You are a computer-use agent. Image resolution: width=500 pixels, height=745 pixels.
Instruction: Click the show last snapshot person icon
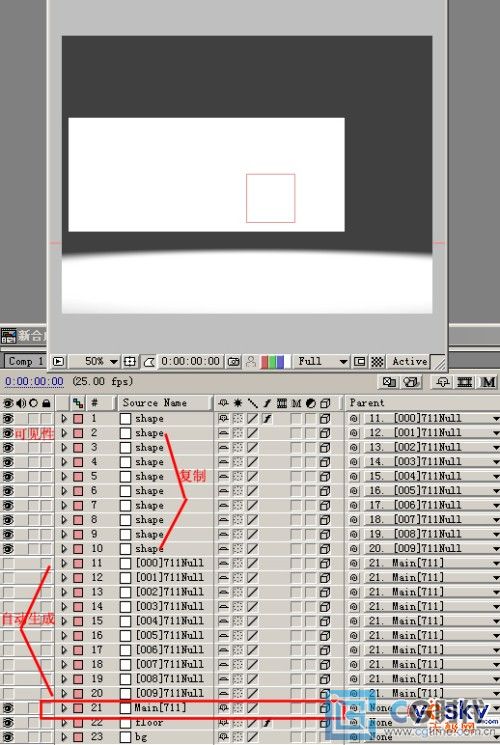pyautogui.click(x=250, y=362)
